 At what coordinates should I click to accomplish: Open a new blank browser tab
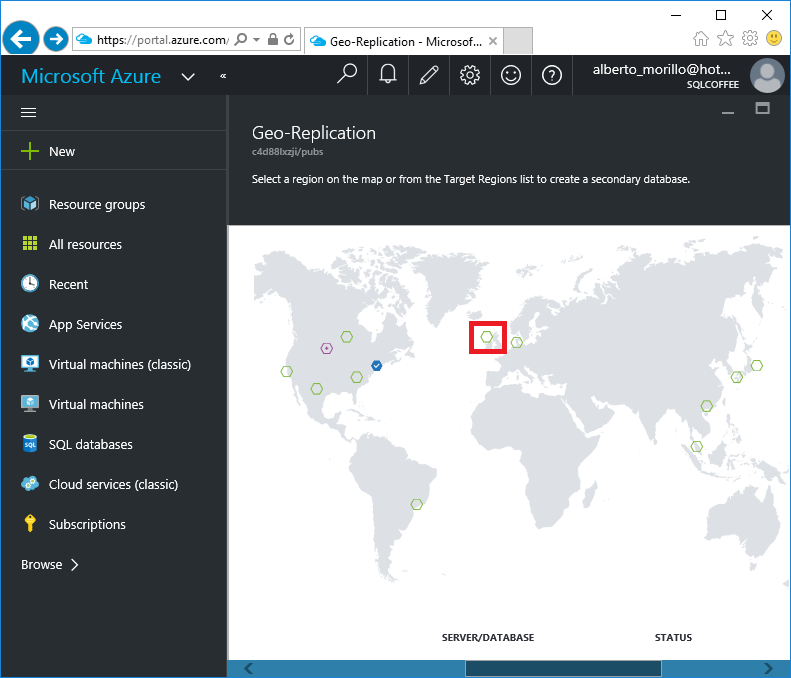(518, 40)
